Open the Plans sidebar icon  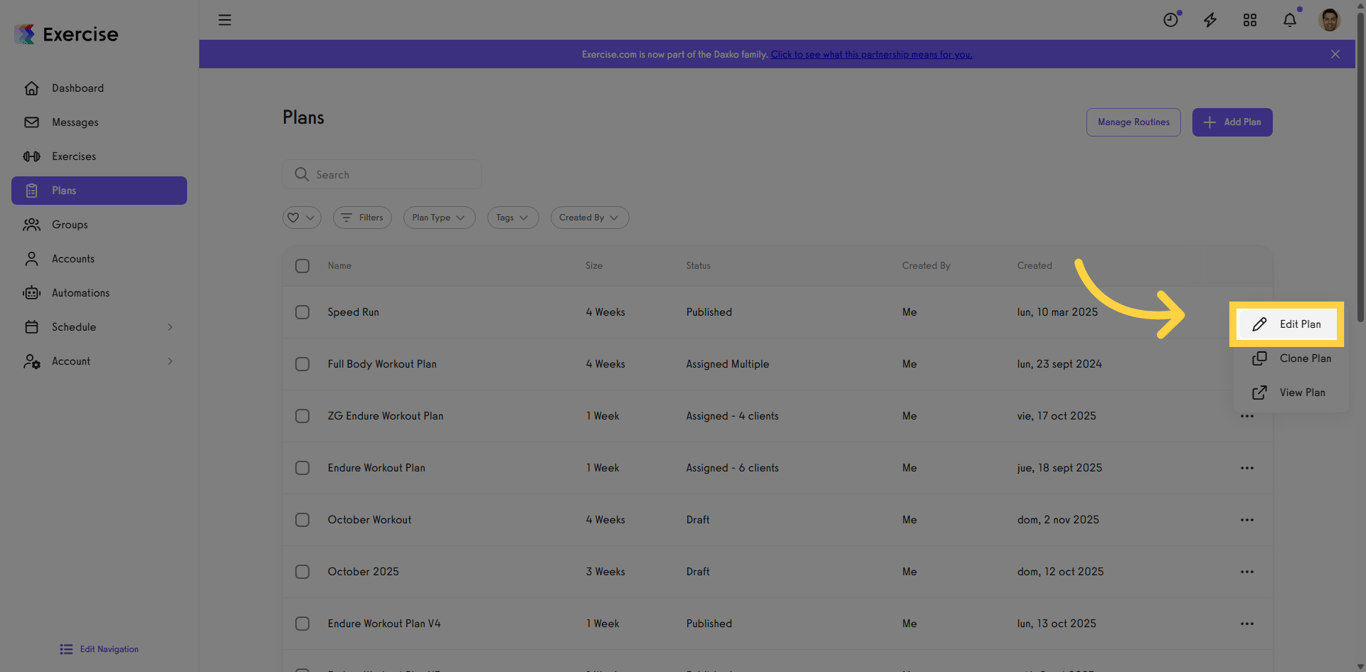click(32, 190)
